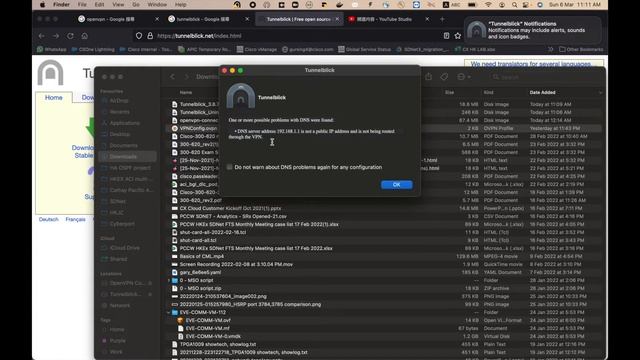Click the menu bar date and time

tap(575, 4)
